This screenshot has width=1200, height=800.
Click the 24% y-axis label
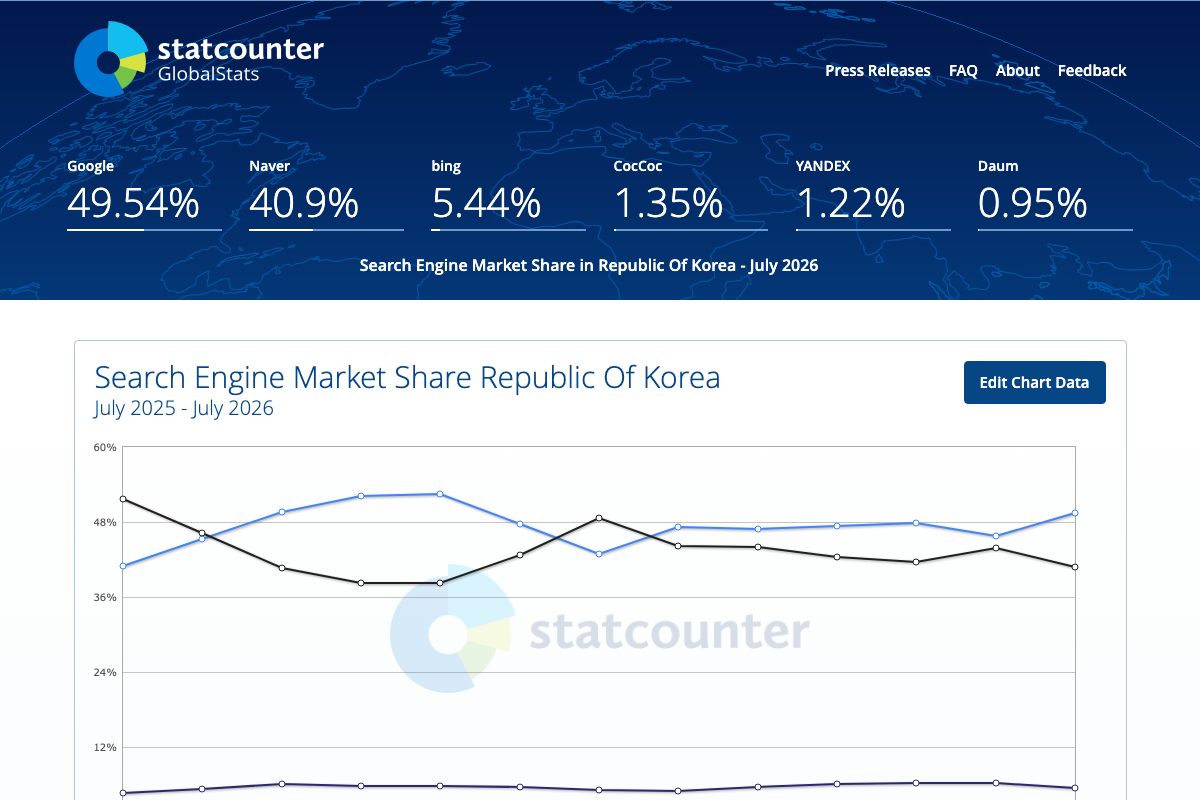[x=106, y=672]
